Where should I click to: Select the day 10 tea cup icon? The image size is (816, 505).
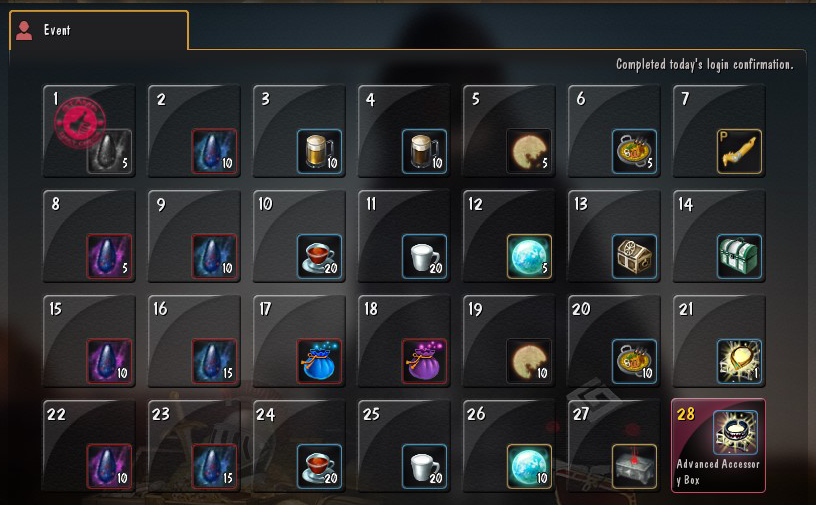click(320, 256)
